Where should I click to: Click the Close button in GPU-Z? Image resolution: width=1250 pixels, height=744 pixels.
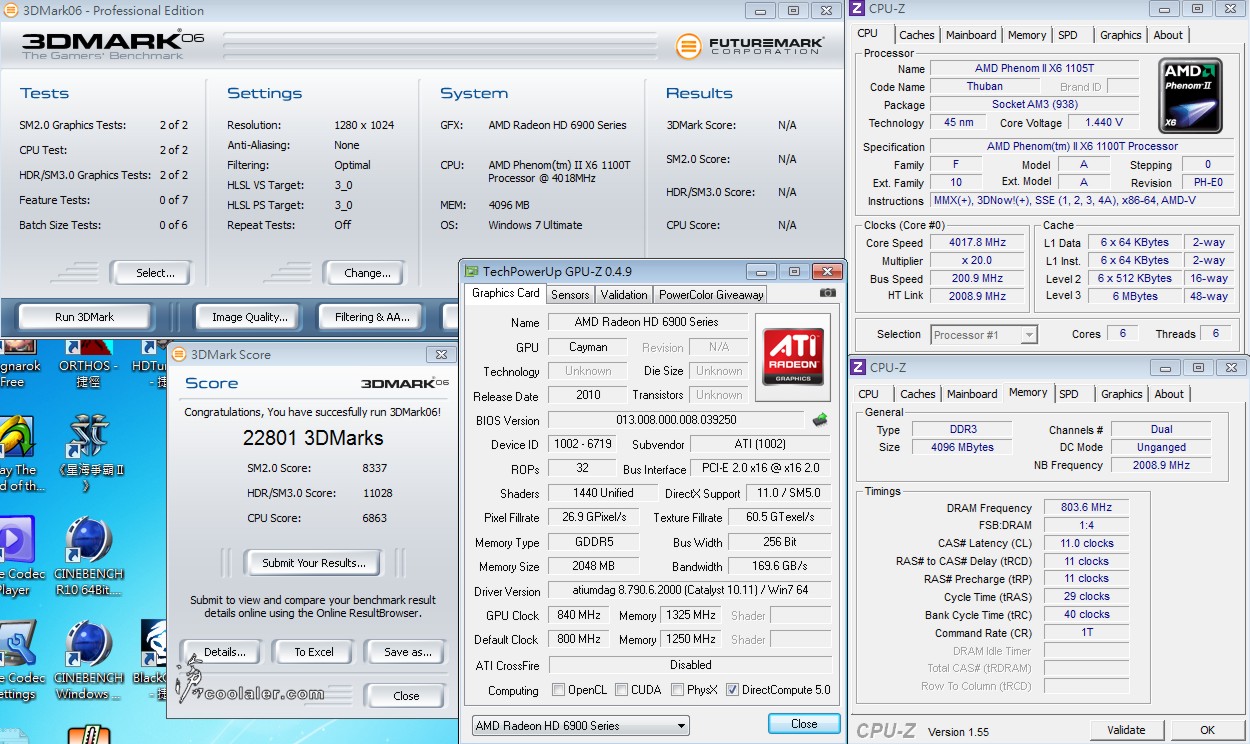click(x=804, y=724)
